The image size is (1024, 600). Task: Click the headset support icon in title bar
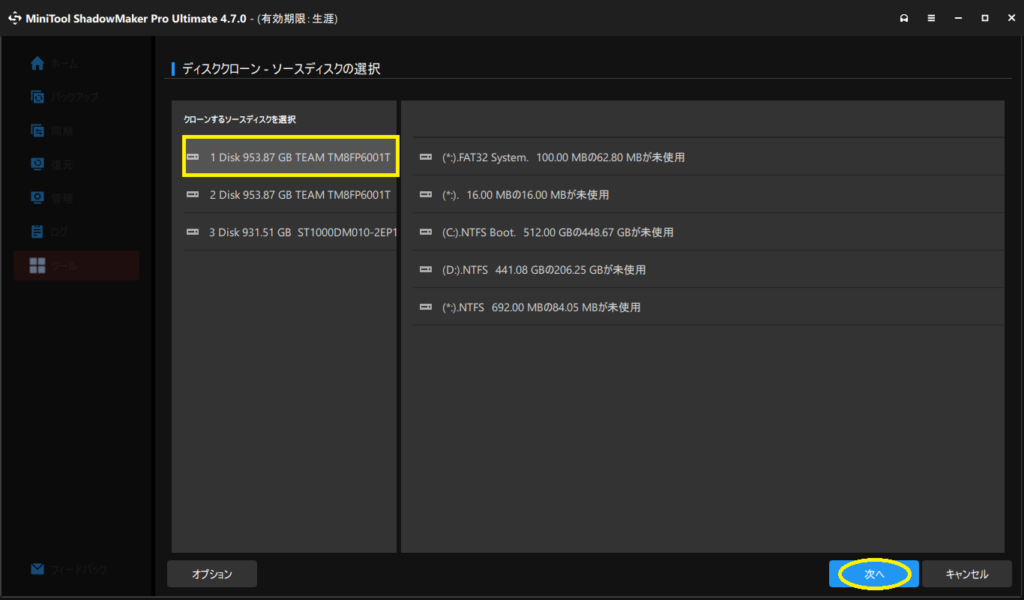904,18
